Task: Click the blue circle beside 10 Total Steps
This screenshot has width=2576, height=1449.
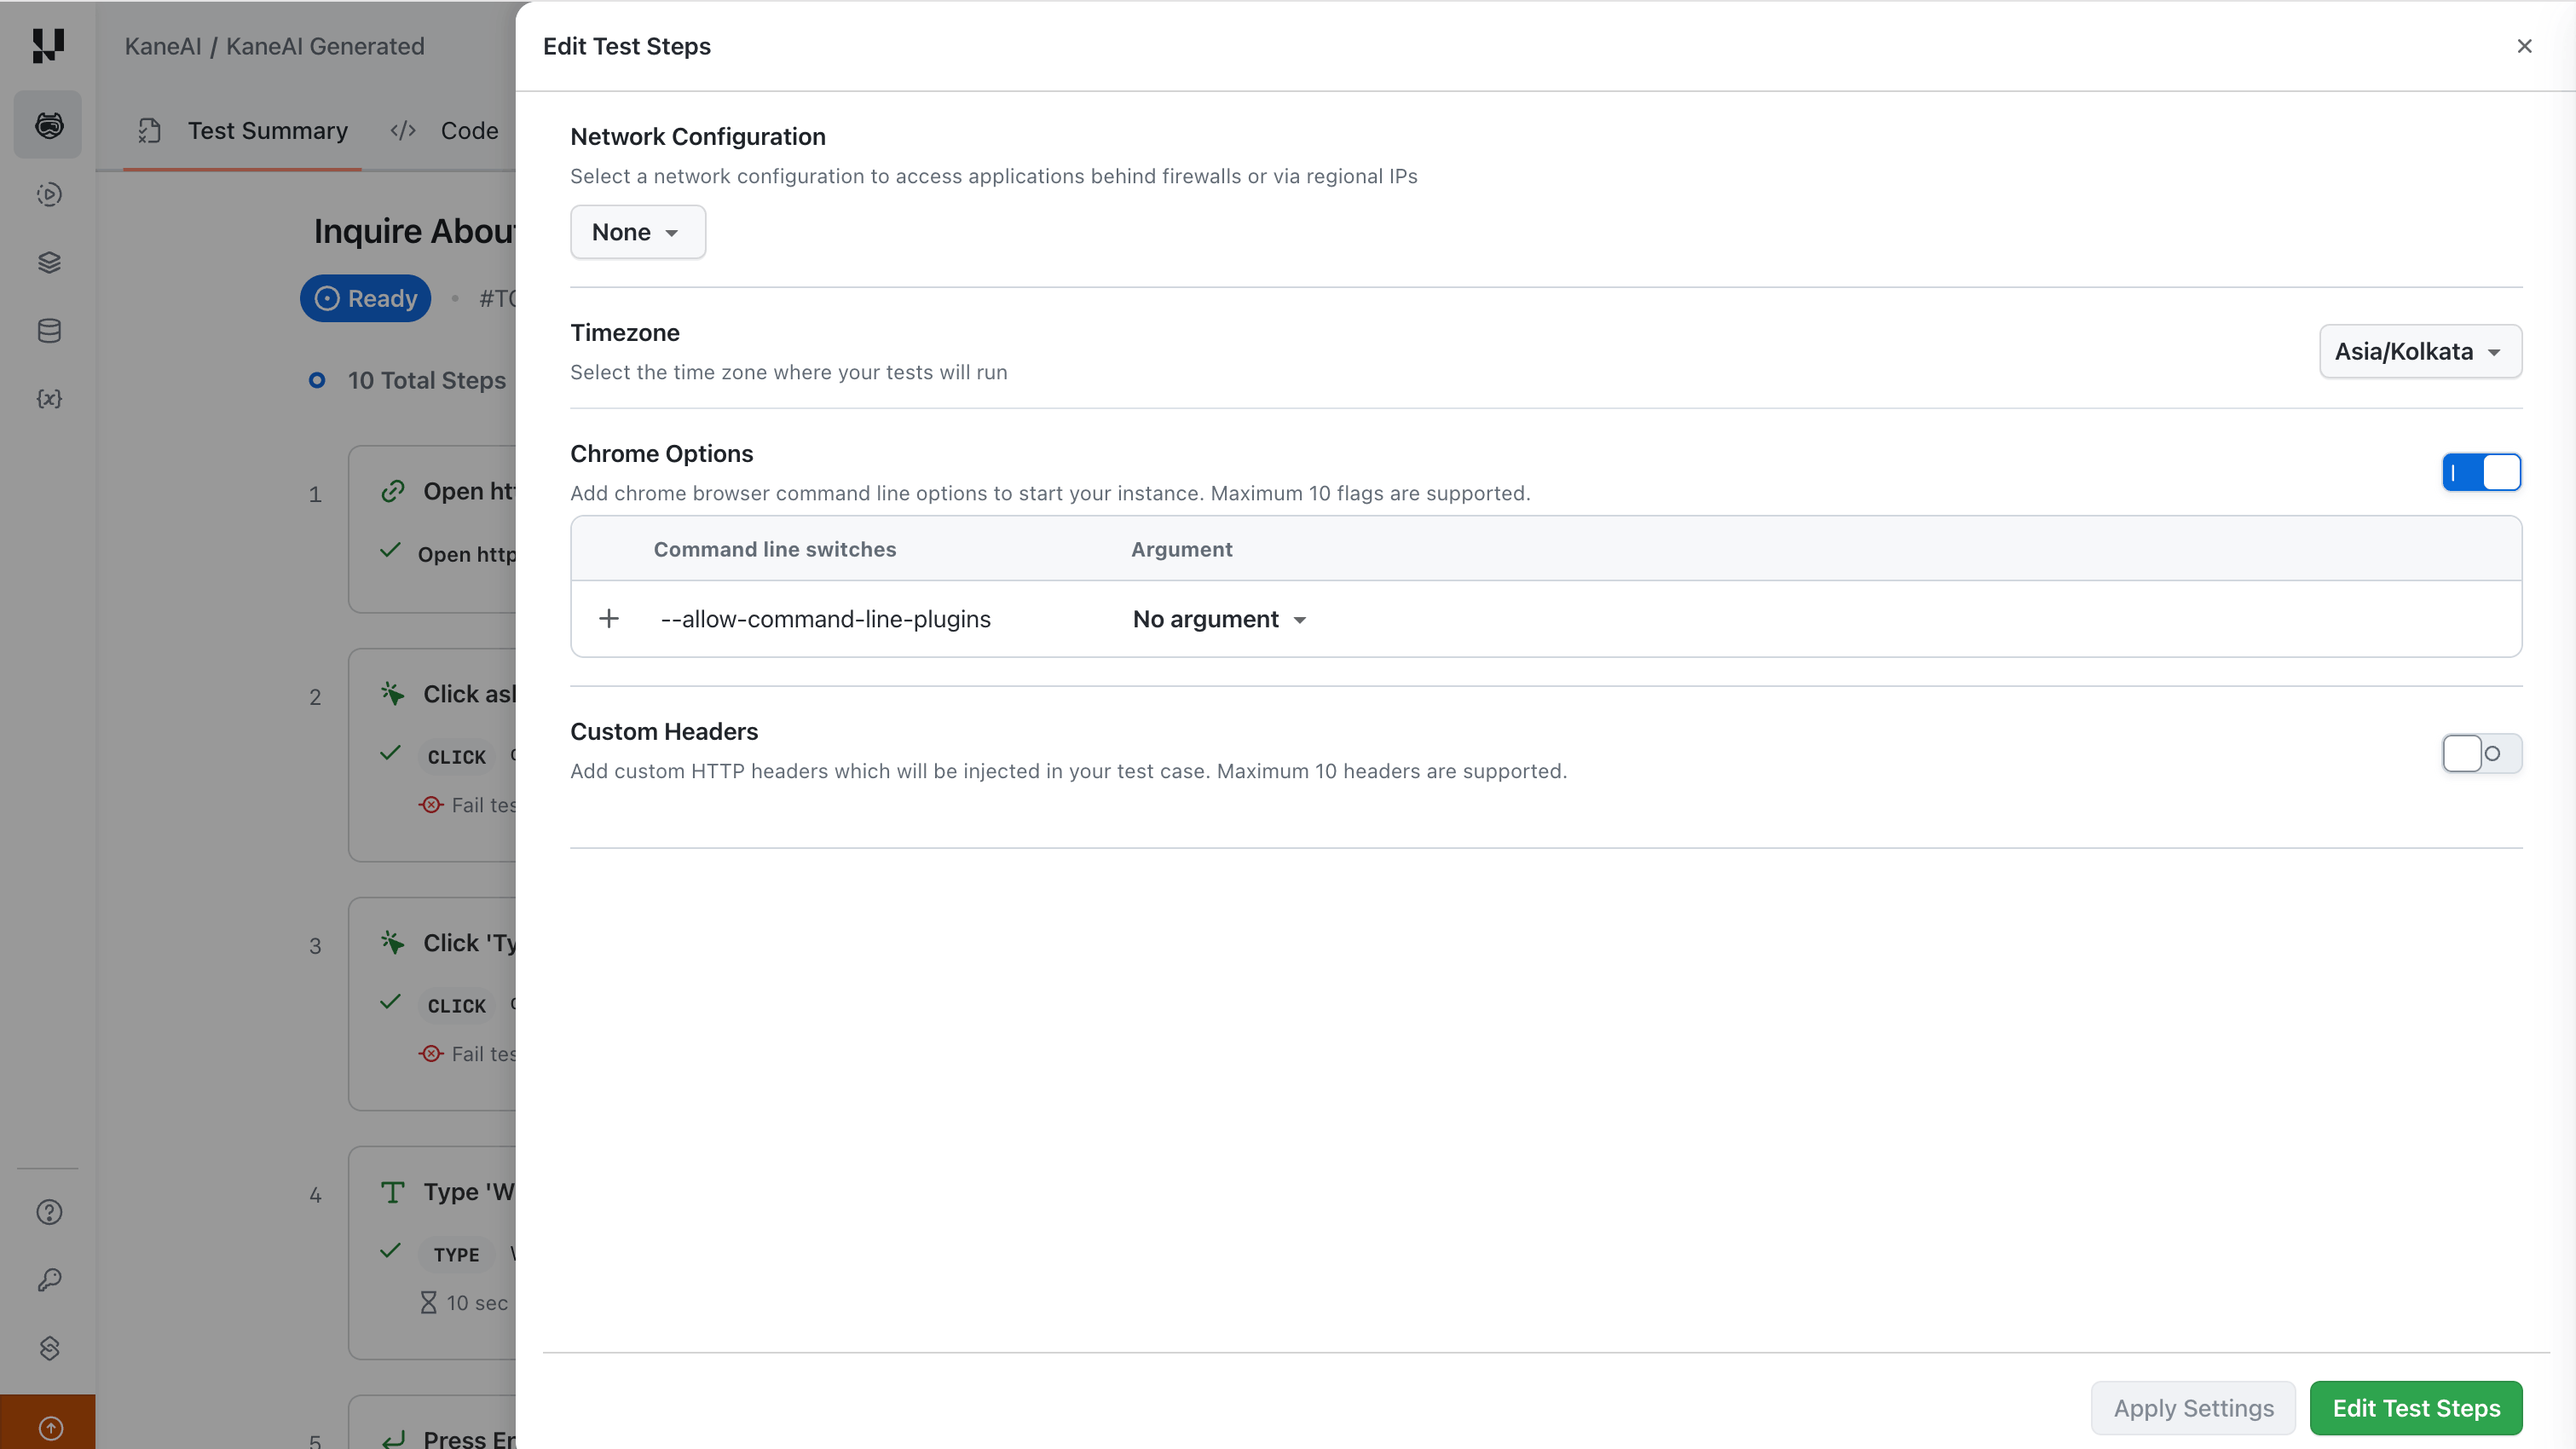Action: (317, 380)
